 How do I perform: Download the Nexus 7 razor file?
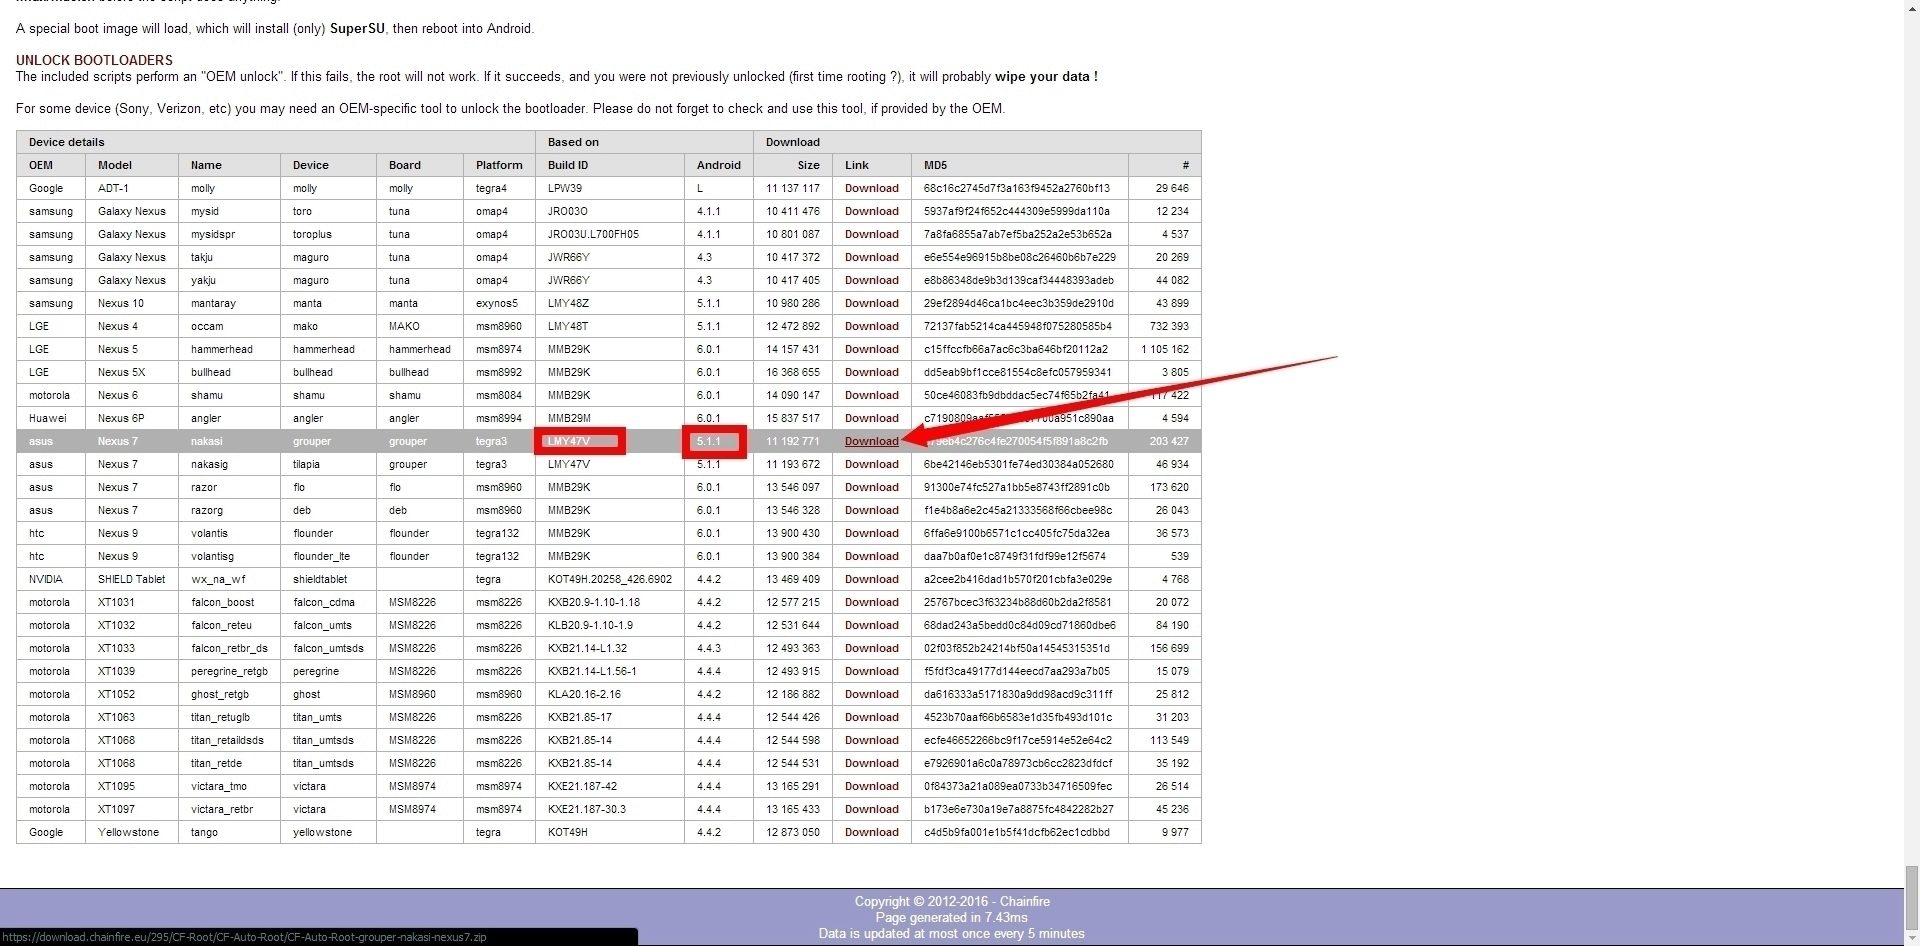coord(871,487)
